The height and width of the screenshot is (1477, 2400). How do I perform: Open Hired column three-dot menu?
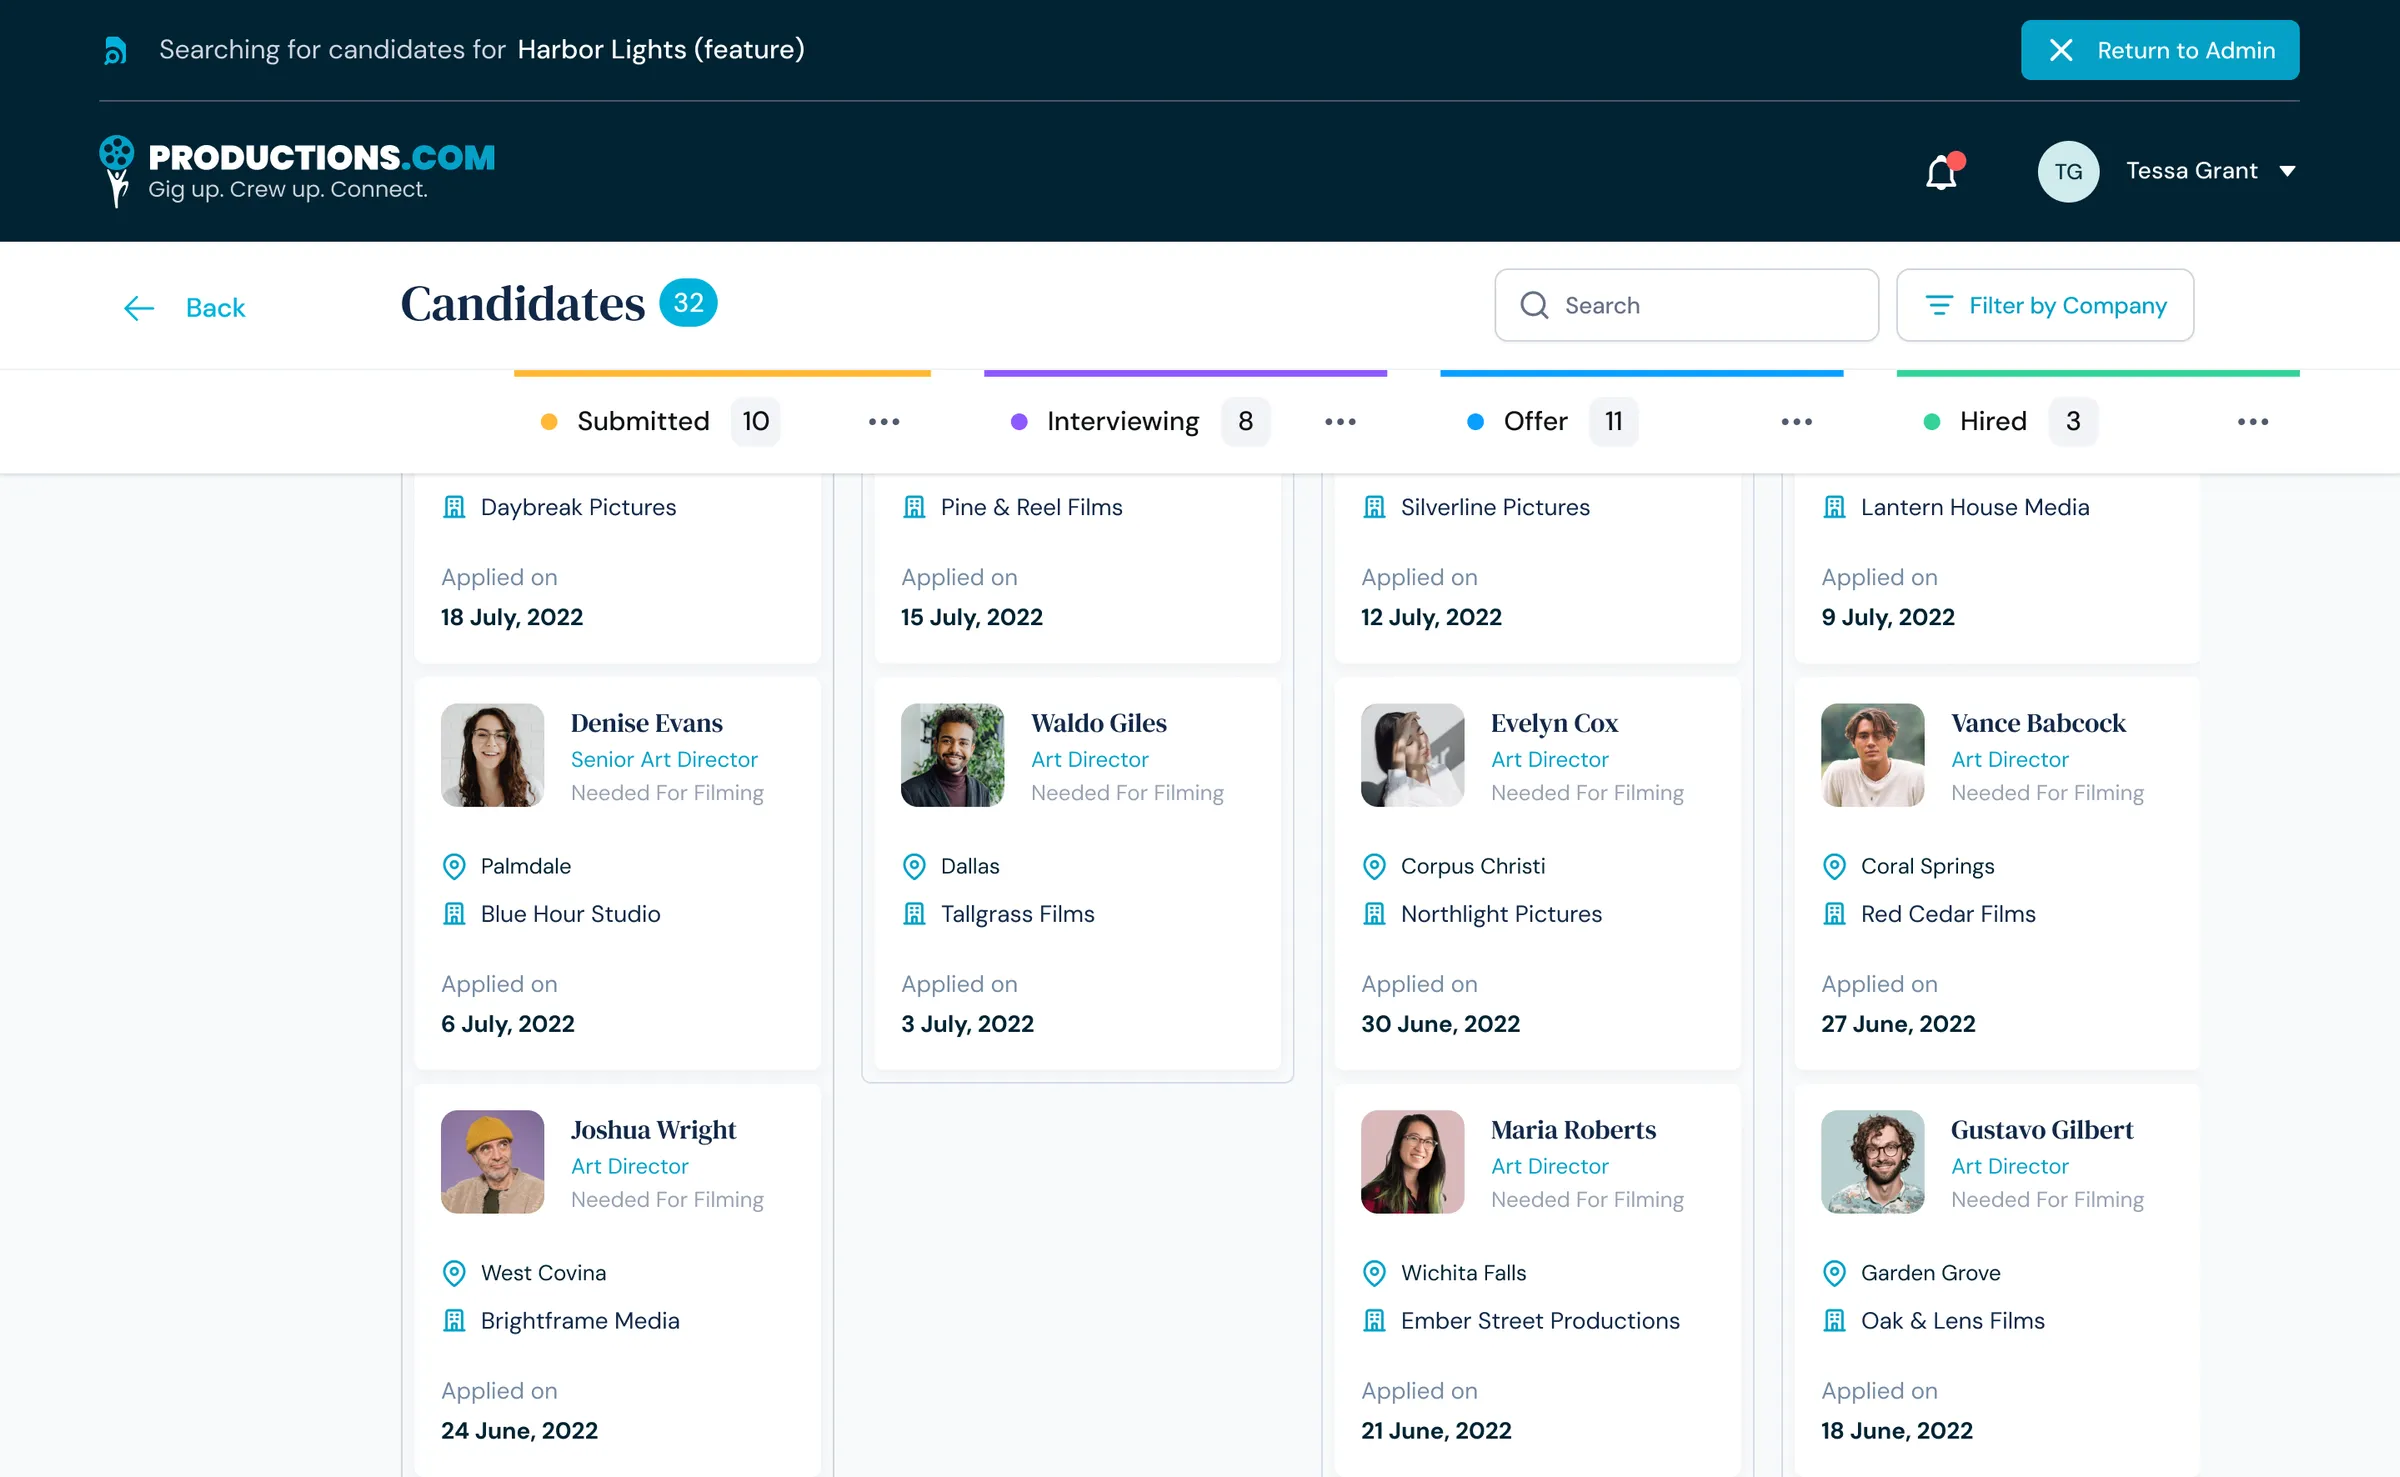pyautogui.click(x=2253, y=422)
